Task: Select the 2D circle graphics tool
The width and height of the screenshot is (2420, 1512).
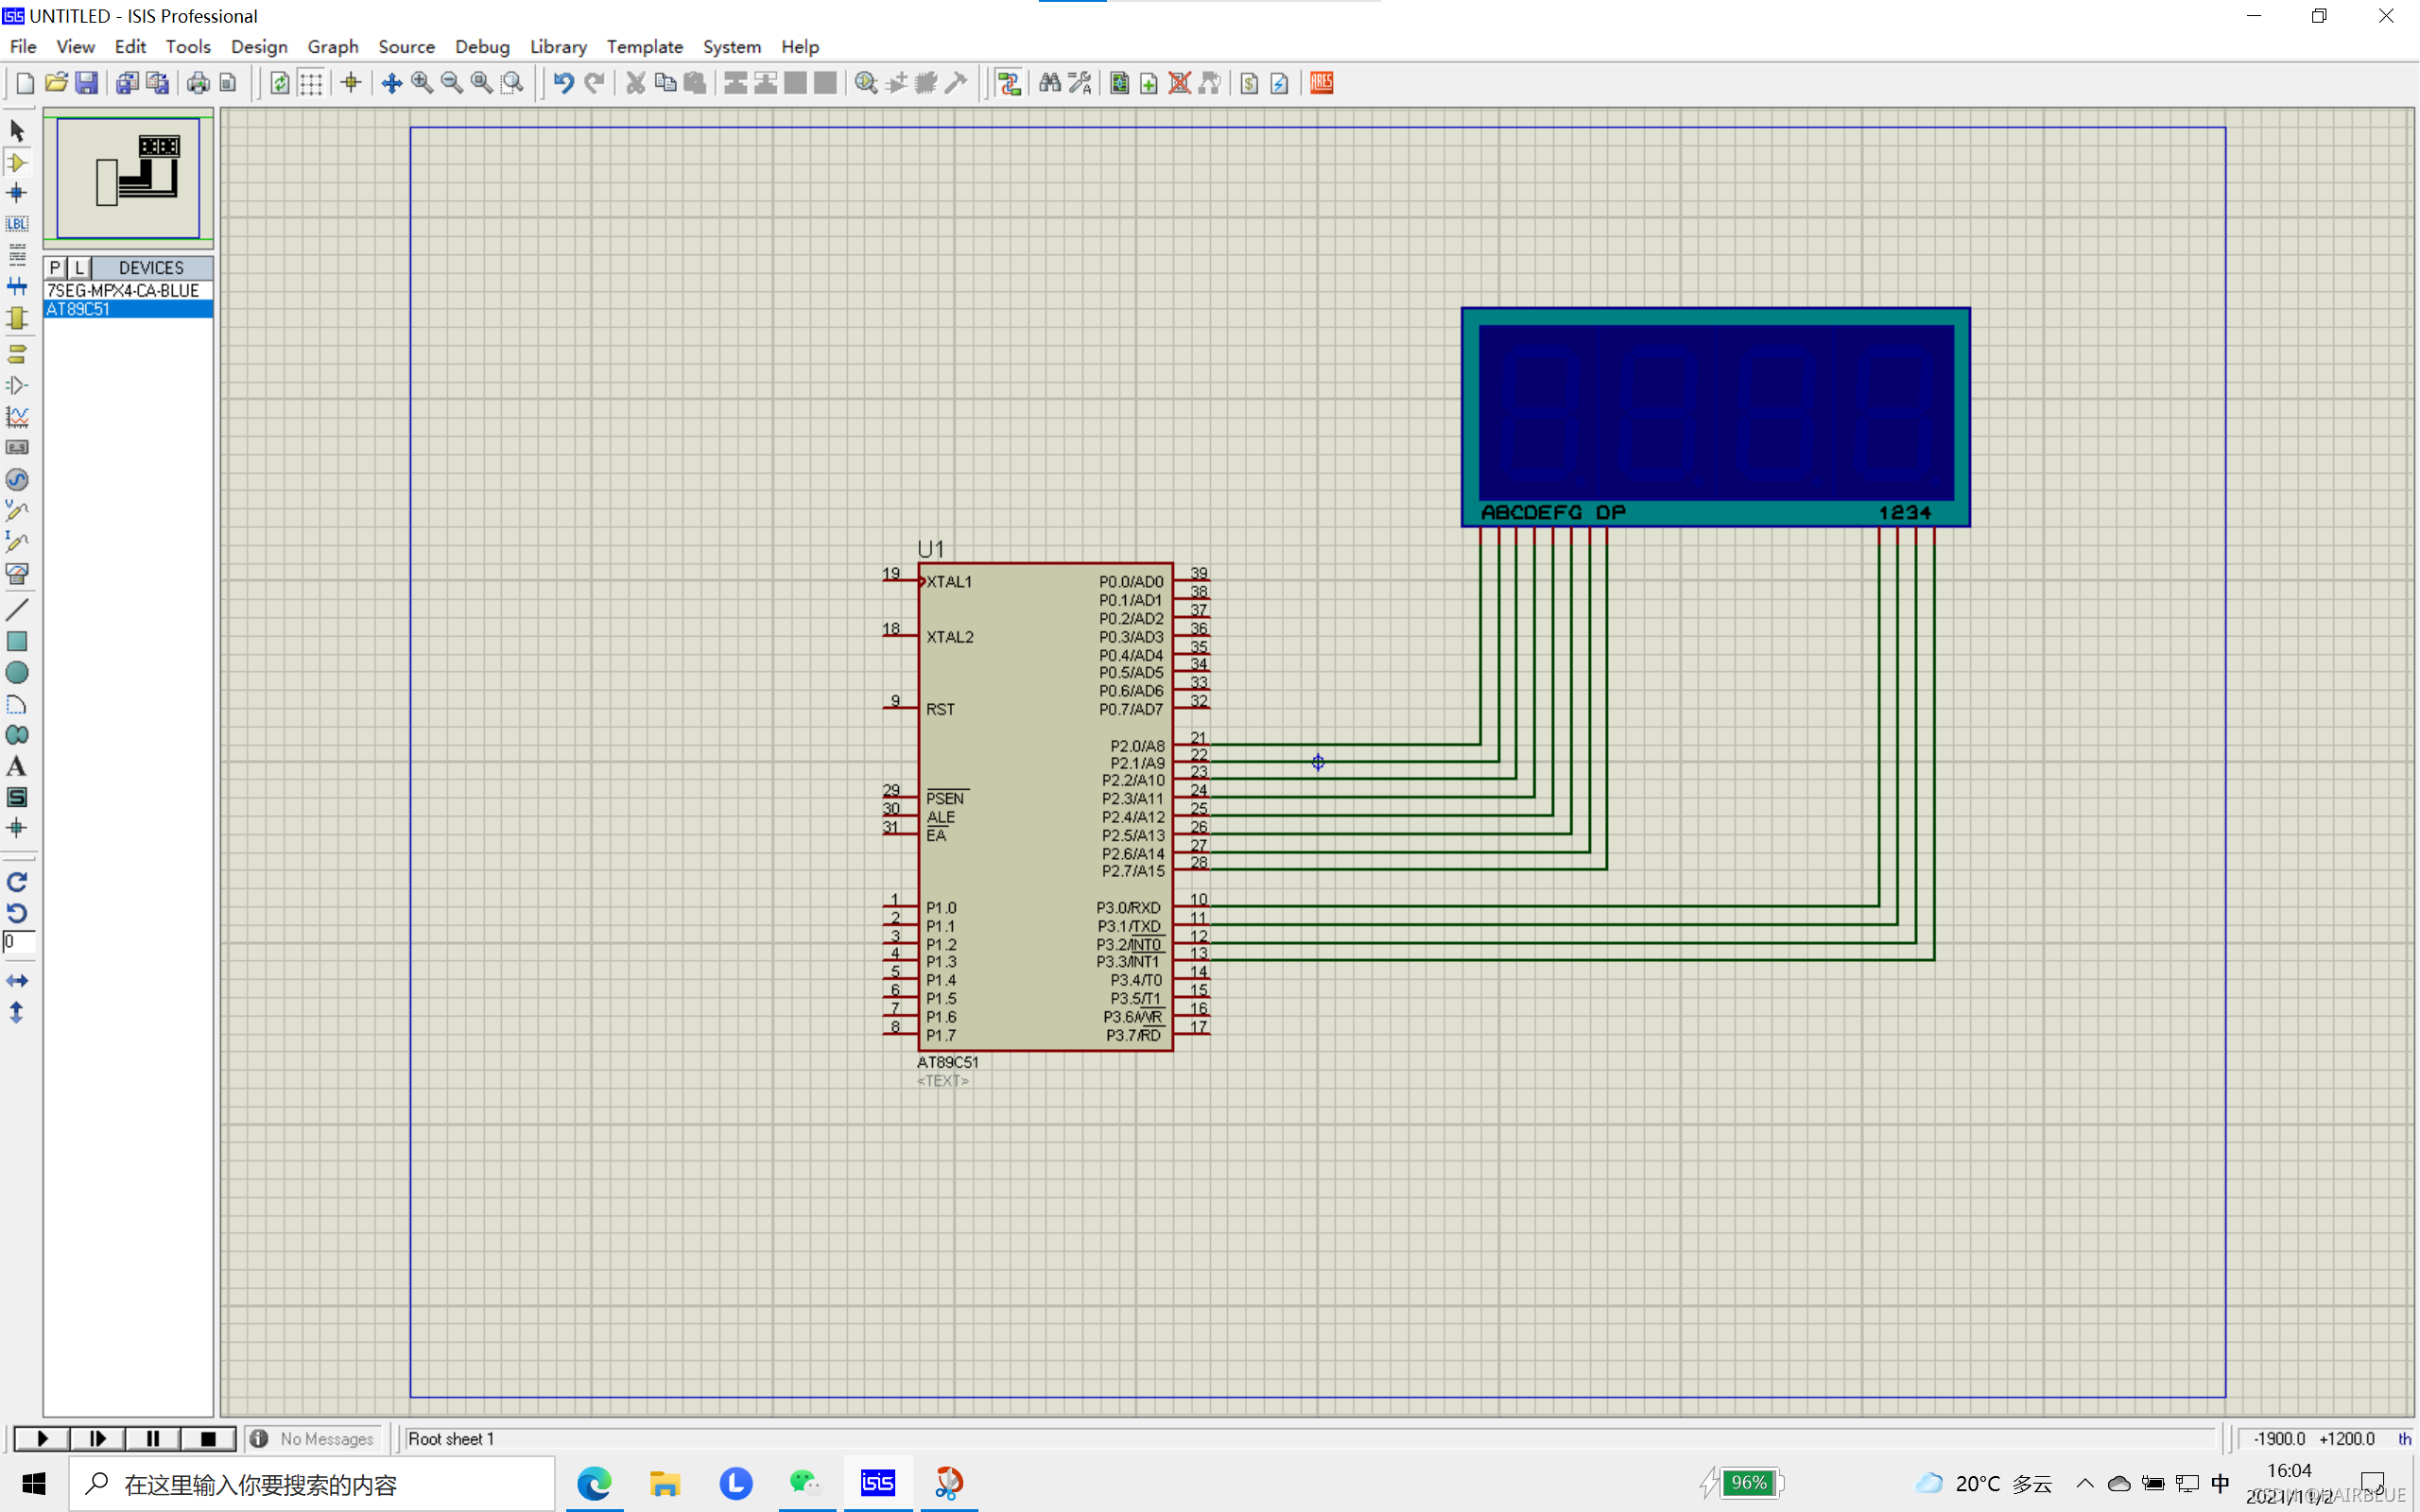Action: click(17, 673)
